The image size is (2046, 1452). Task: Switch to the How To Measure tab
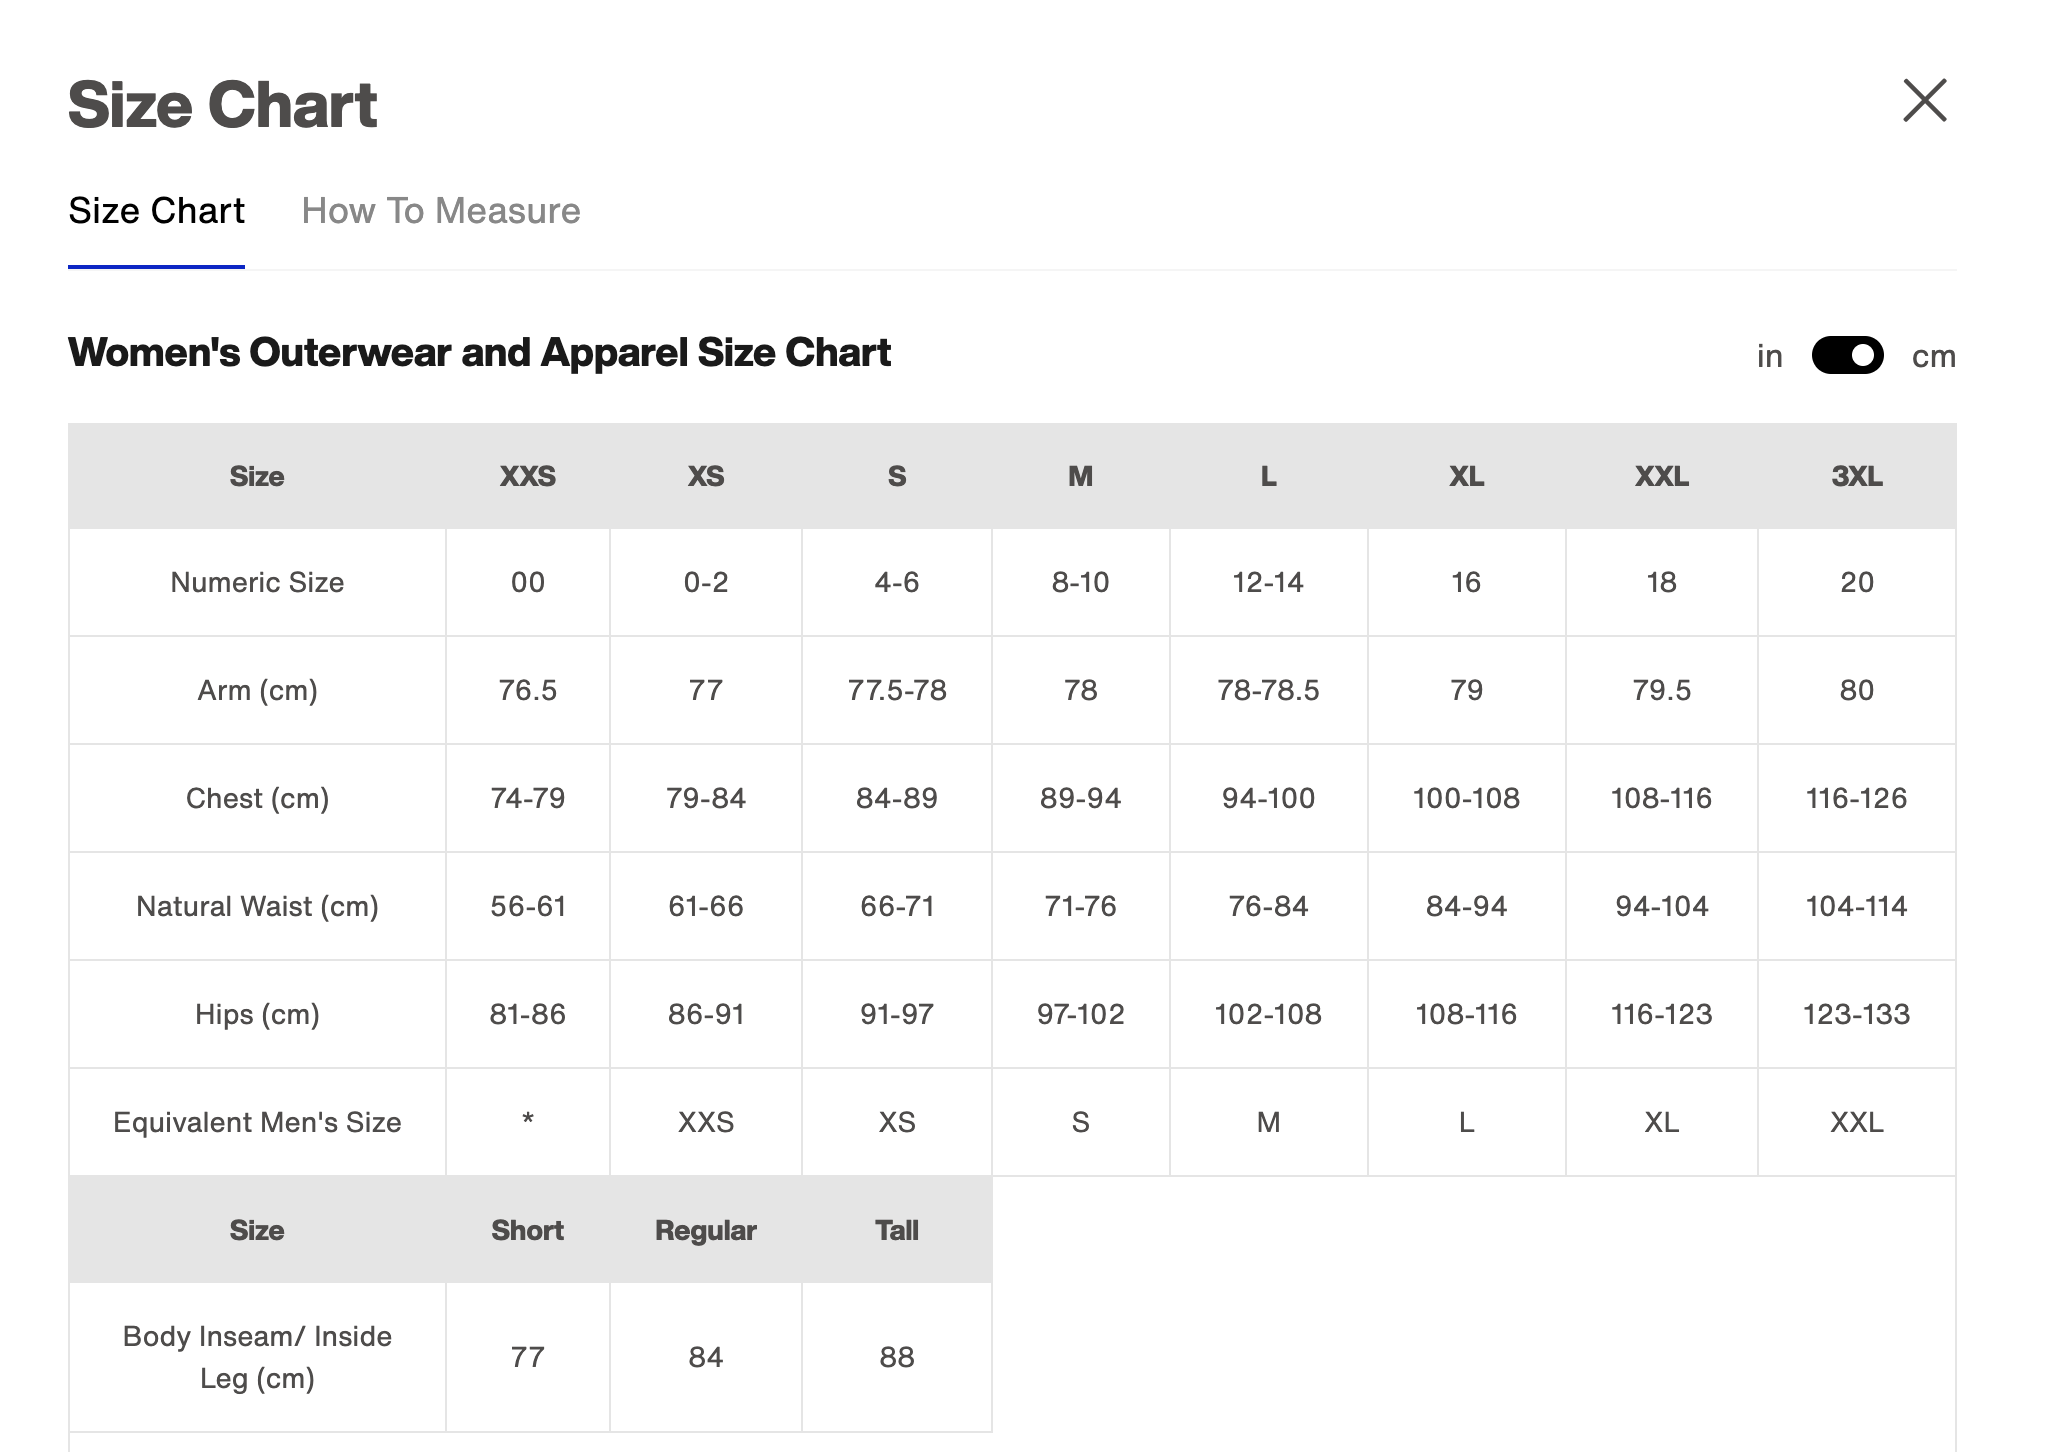(x=441, y=211)
